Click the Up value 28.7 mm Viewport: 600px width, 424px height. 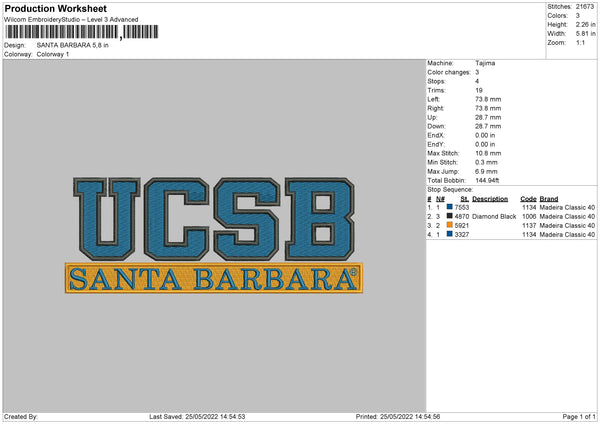pyautogui.click(x=488, y=117)
